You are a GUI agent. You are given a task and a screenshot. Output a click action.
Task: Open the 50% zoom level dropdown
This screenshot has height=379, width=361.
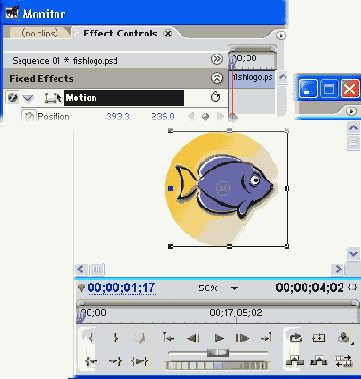235,288
